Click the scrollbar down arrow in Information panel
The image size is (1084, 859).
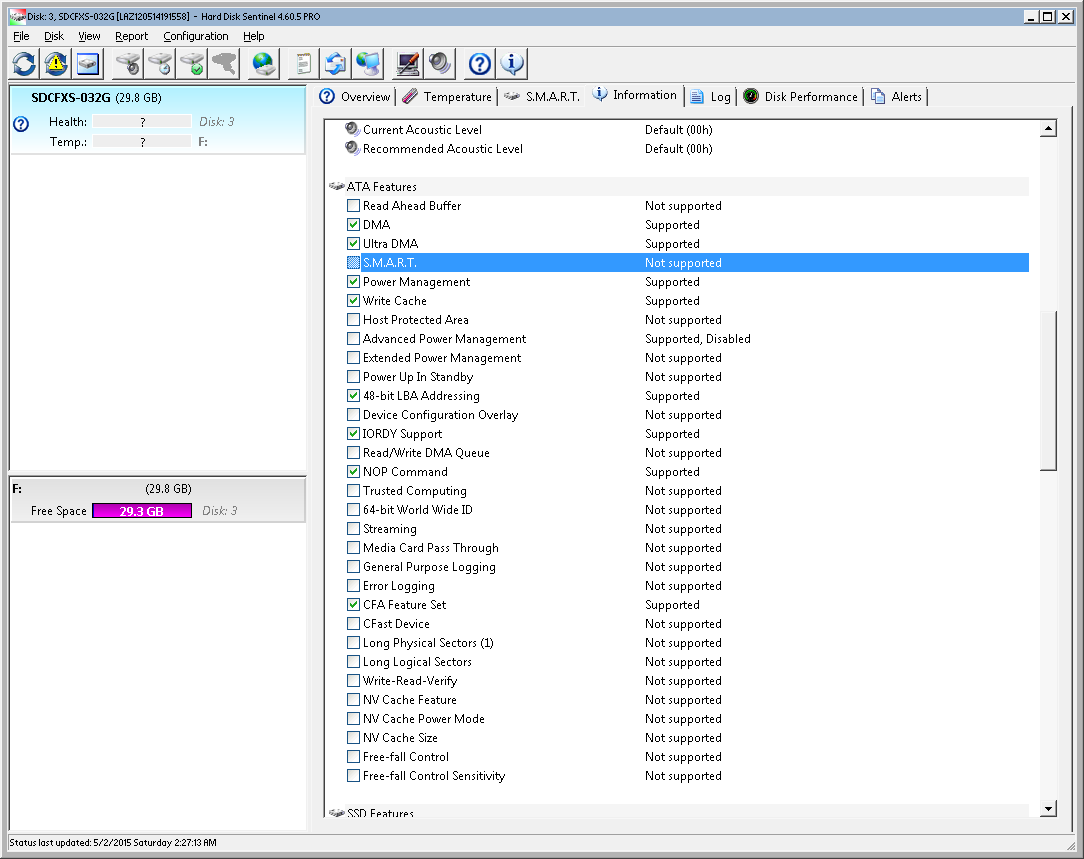pyautogui.click(x=1048, y=808)
